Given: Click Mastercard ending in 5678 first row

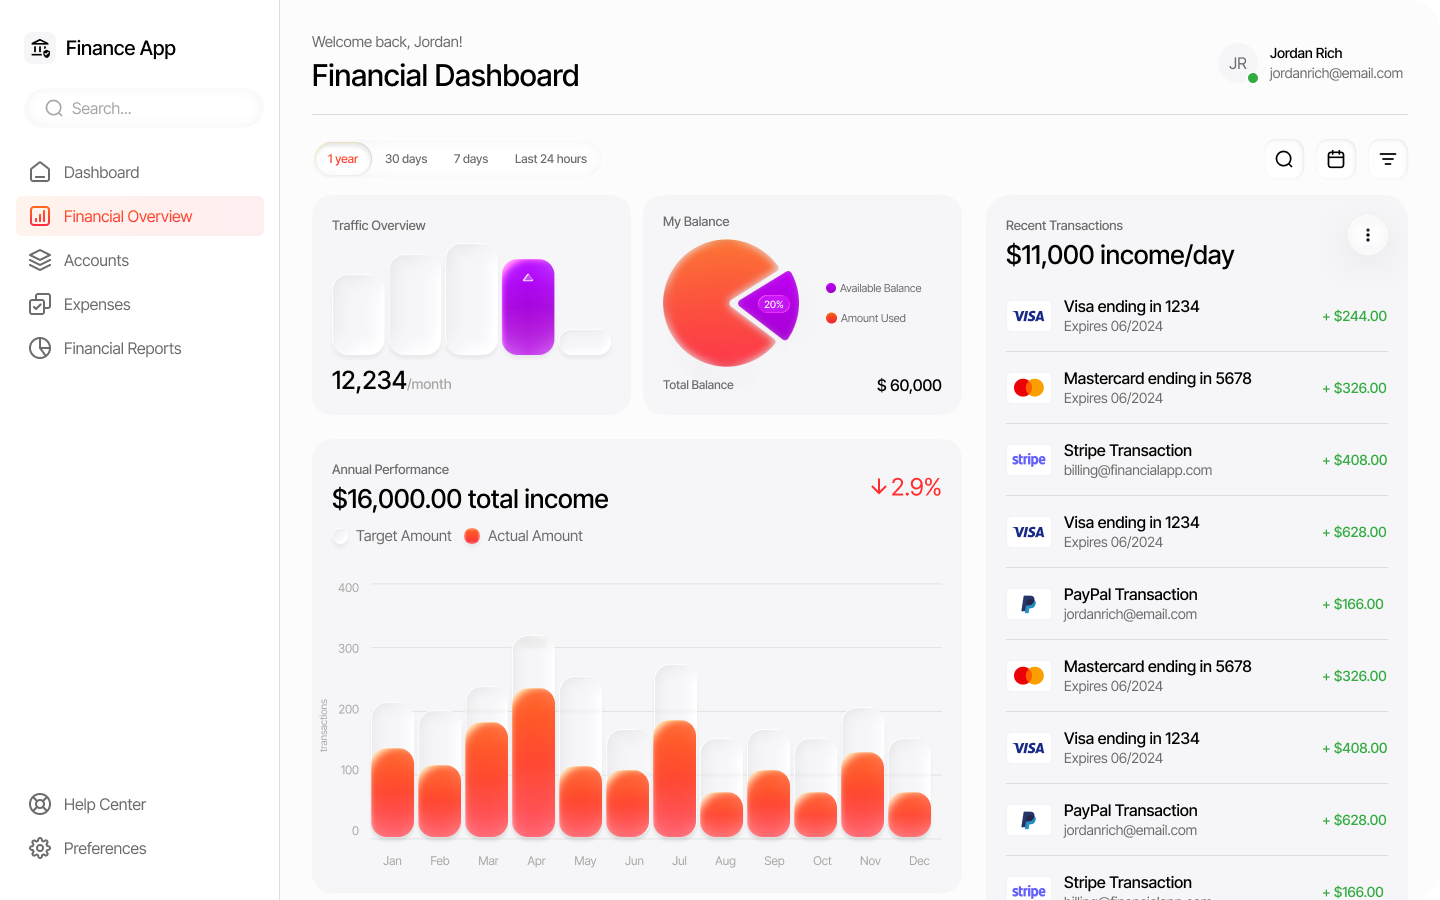Looking at the screenshot, I should coord(1196,388).
